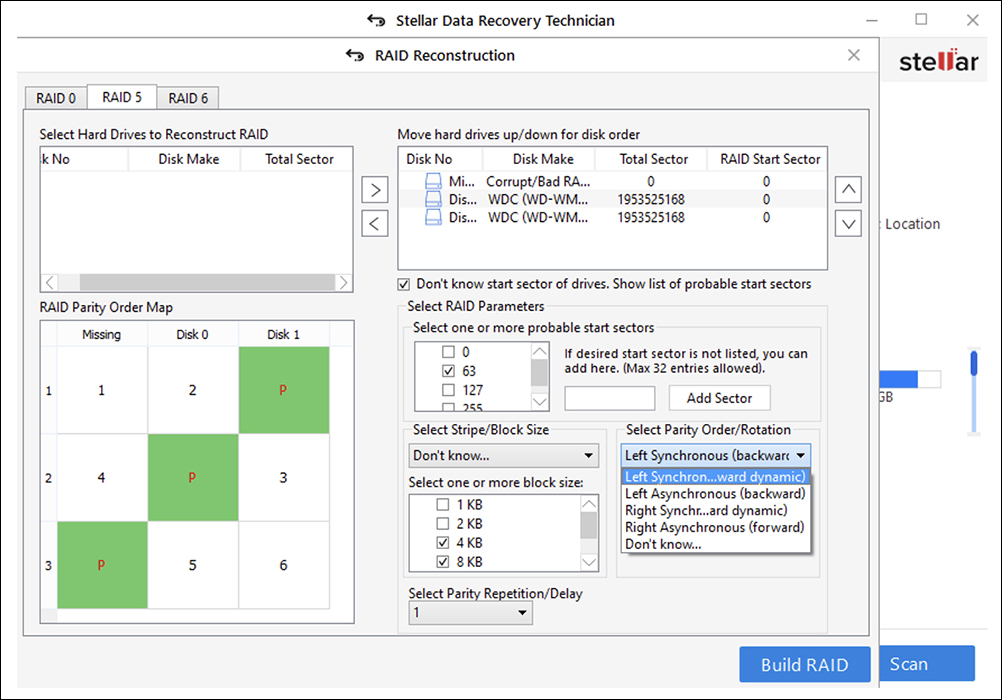Close the RAID Reconstruction dialog
This screenshot has width=1002, height=700.
pyautogui.click(x=854, y=55)
